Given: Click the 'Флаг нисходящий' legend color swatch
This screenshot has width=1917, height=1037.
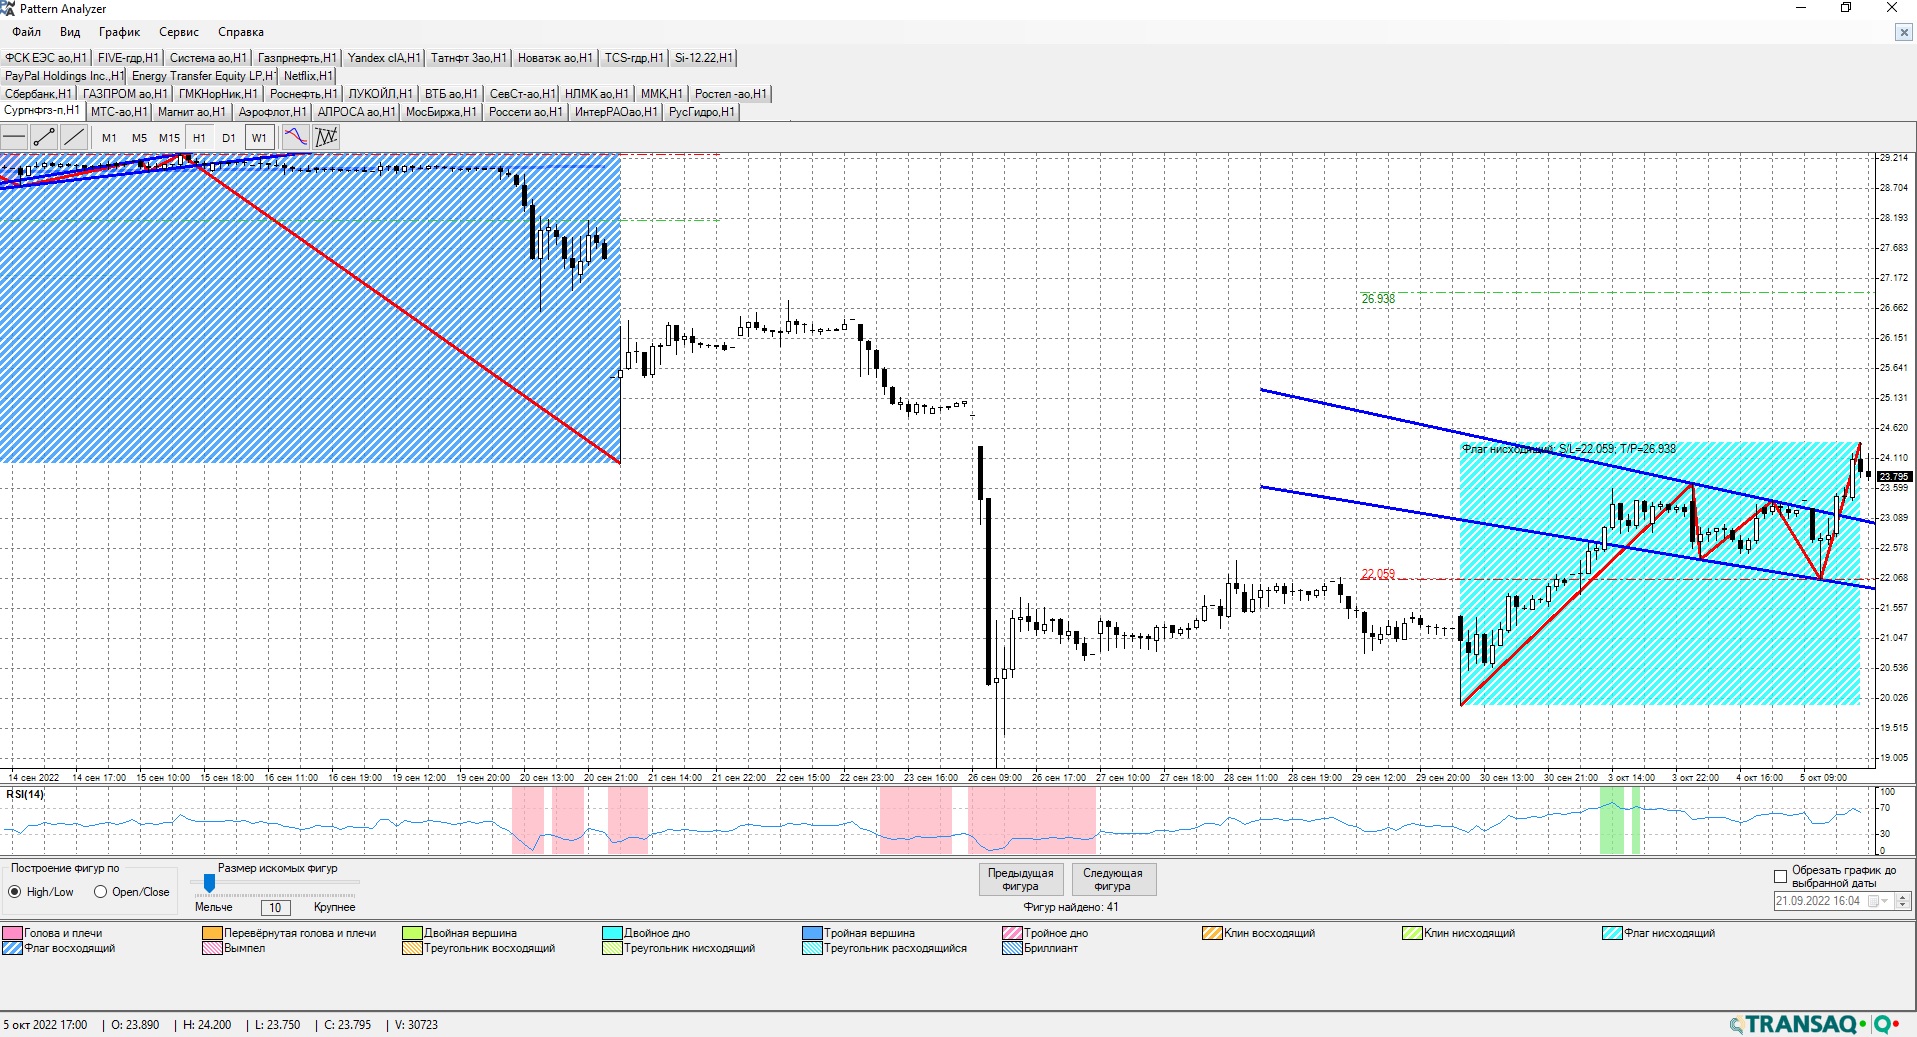Looking at the screenshot, I should 1611,933.
